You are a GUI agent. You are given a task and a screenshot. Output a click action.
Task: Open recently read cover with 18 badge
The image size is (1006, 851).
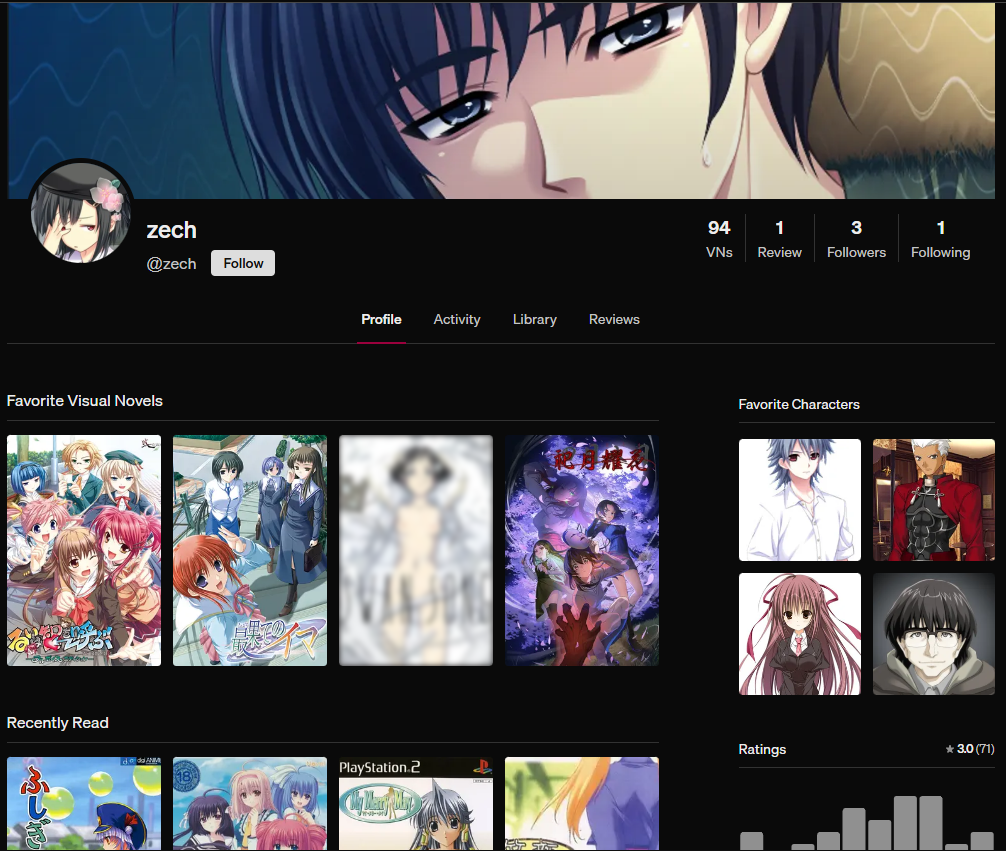pyautogui.click(x=250, y=804)
